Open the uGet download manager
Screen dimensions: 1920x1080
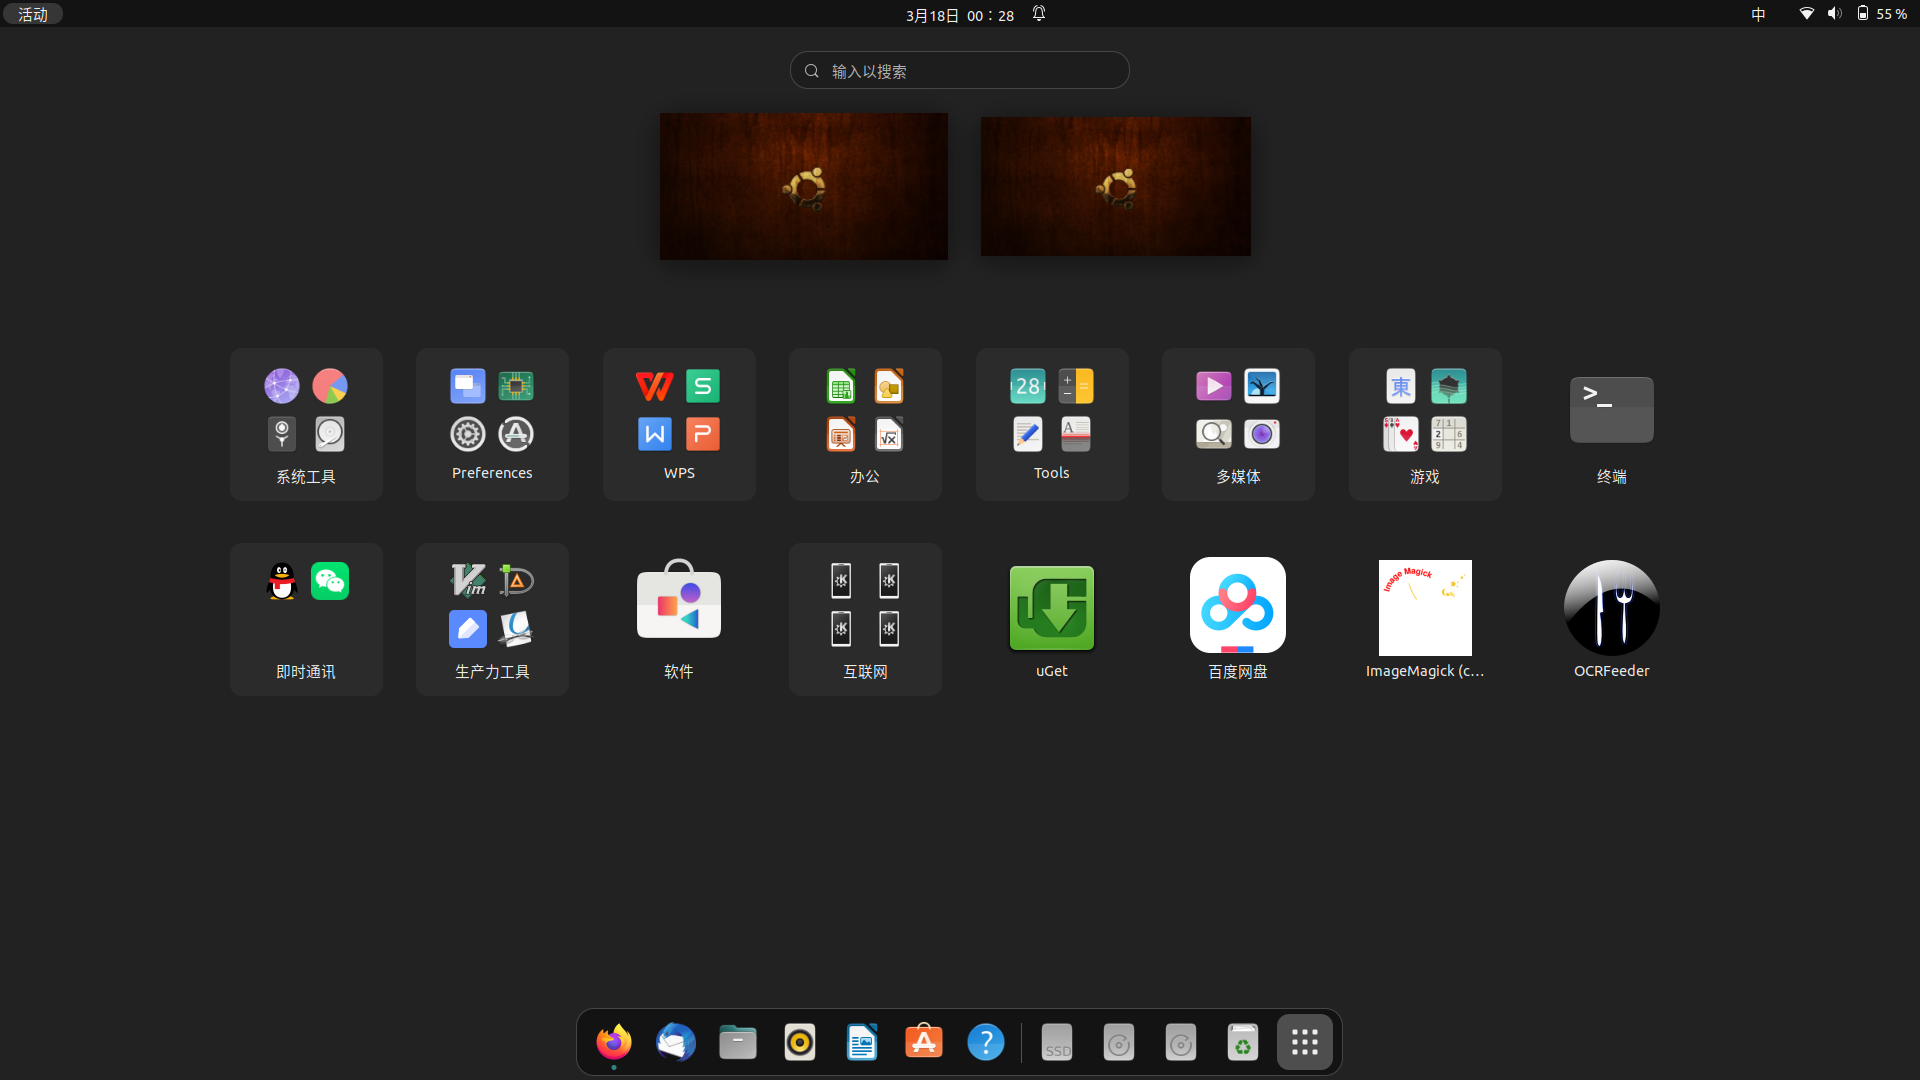pyautogui.click(x=1051, y=608)
